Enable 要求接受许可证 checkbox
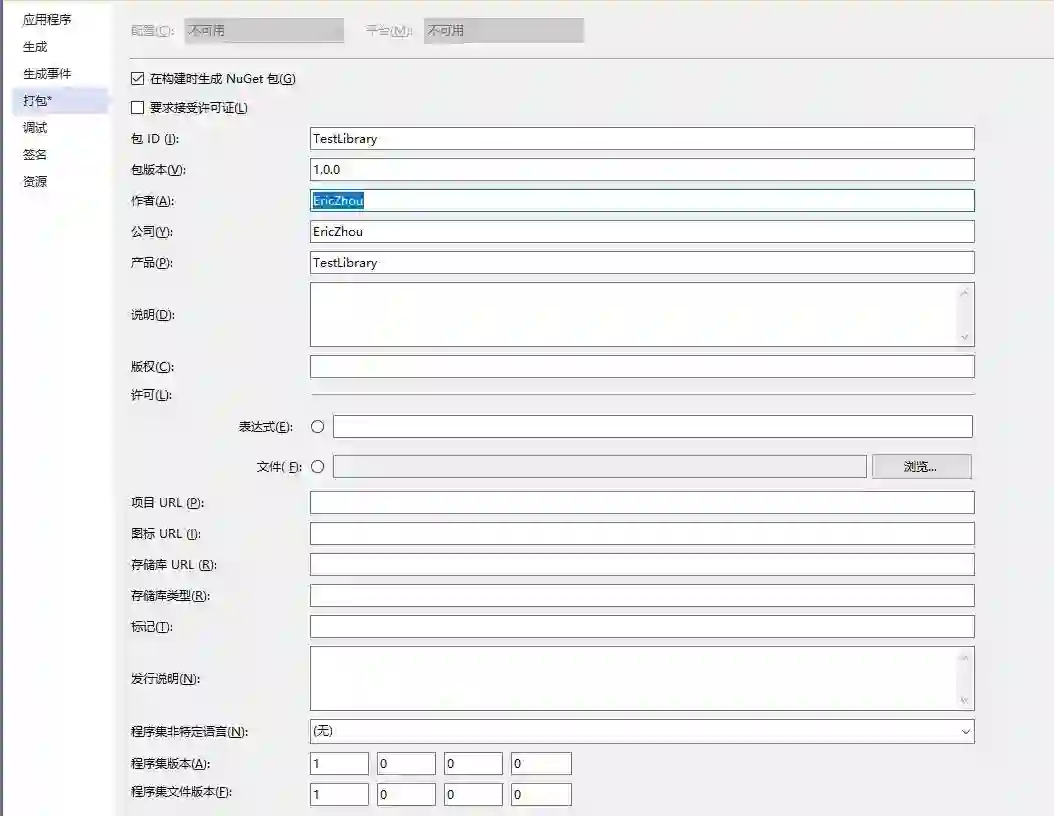Image resolution: width=1054 pixels, height=816 pixels. [x=138, y=108]
